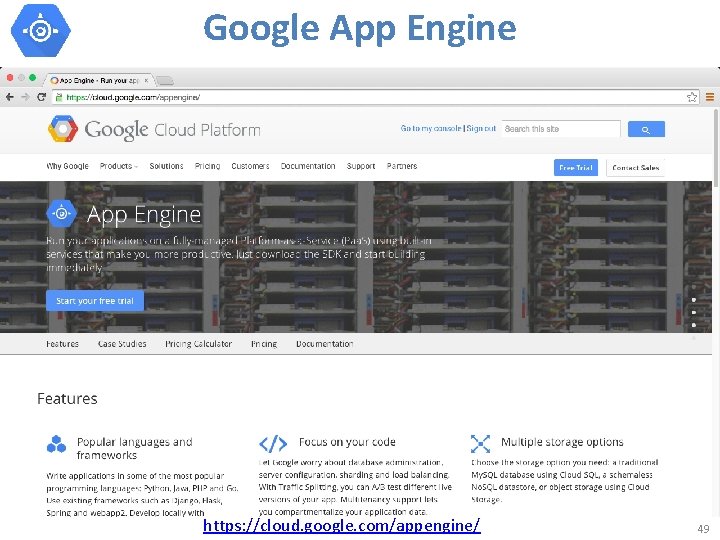Open the top nav Pricing item

pos(207,166)
